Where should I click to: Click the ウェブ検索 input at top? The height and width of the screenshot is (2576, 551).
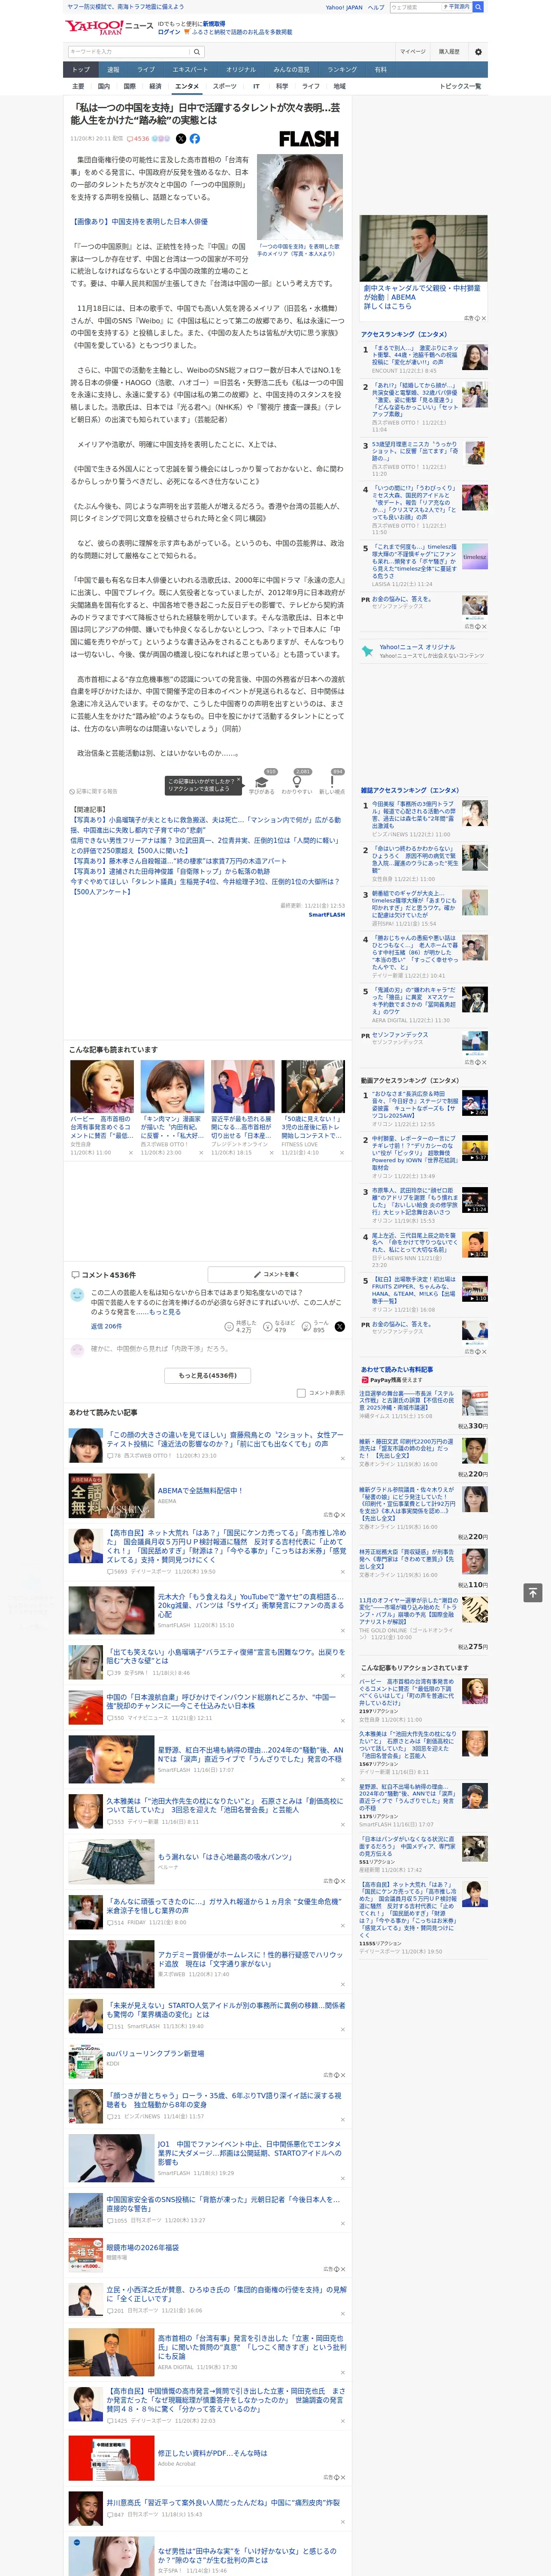point(416,7)
